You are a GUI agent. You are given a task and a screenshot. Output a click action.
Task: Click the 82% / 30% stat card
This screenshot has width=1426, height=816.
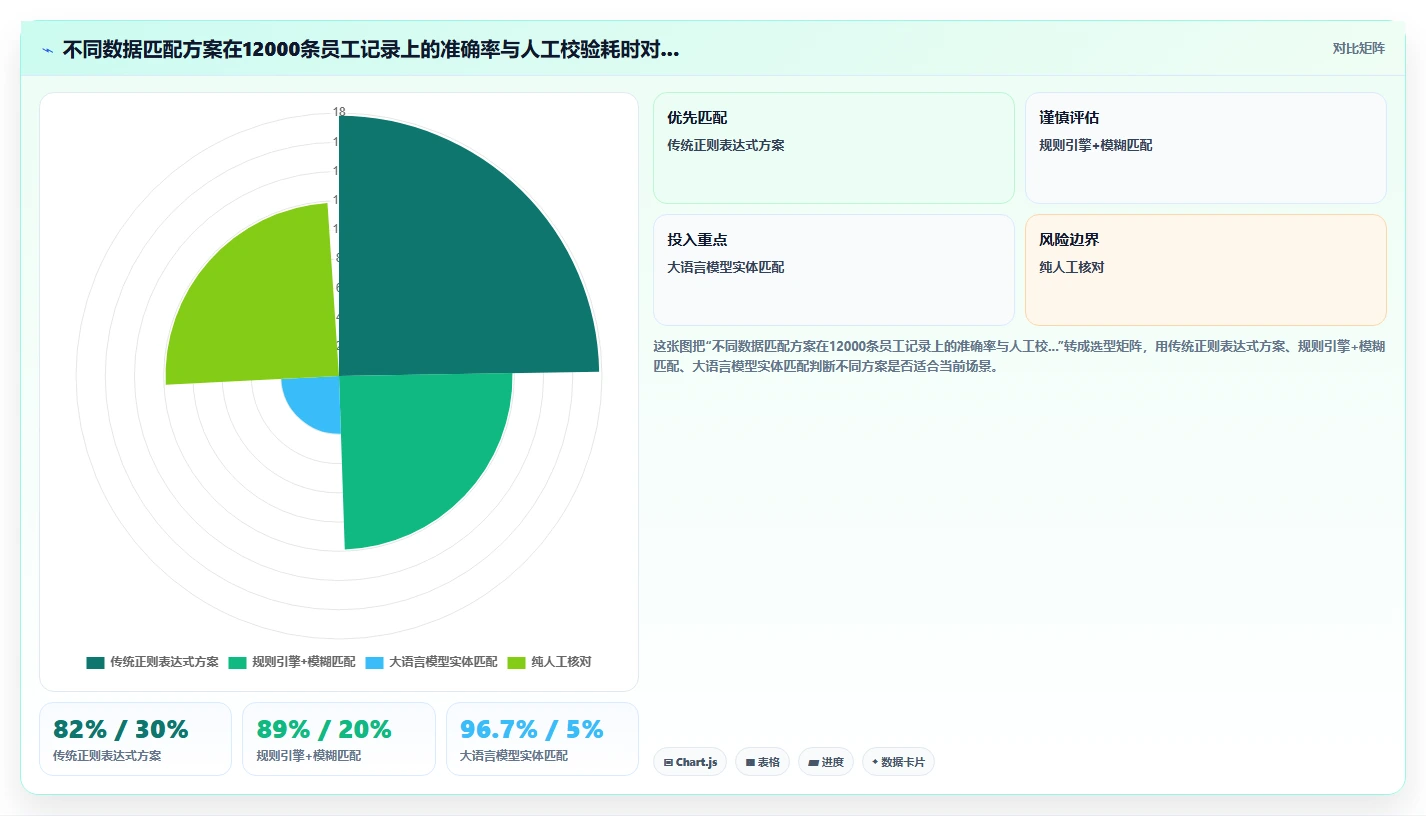pyautogui.click(x=135, y=739)
